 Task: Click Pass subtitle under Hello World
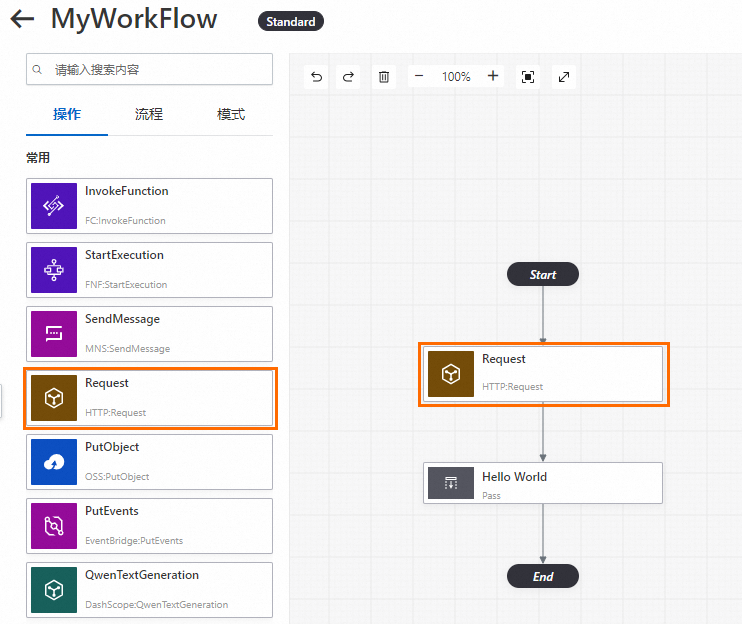[491, 495]
